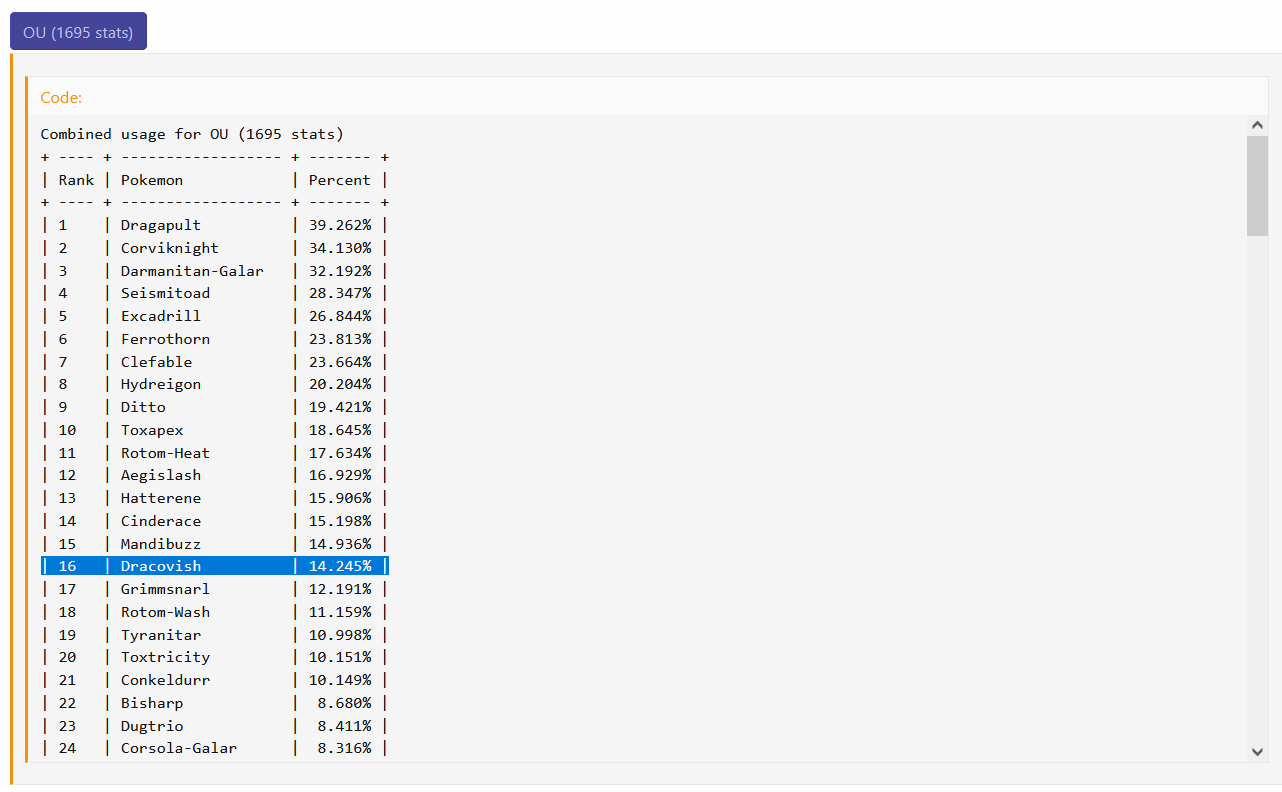Select the Clefable entry
This screenshot has height=792, width=1282.
156,362
